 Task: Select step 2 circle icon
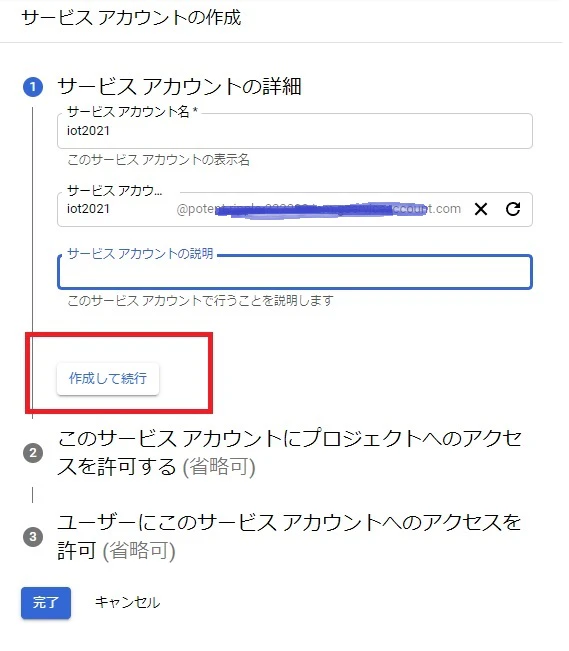pyautogui.click(x=33, y=453)
